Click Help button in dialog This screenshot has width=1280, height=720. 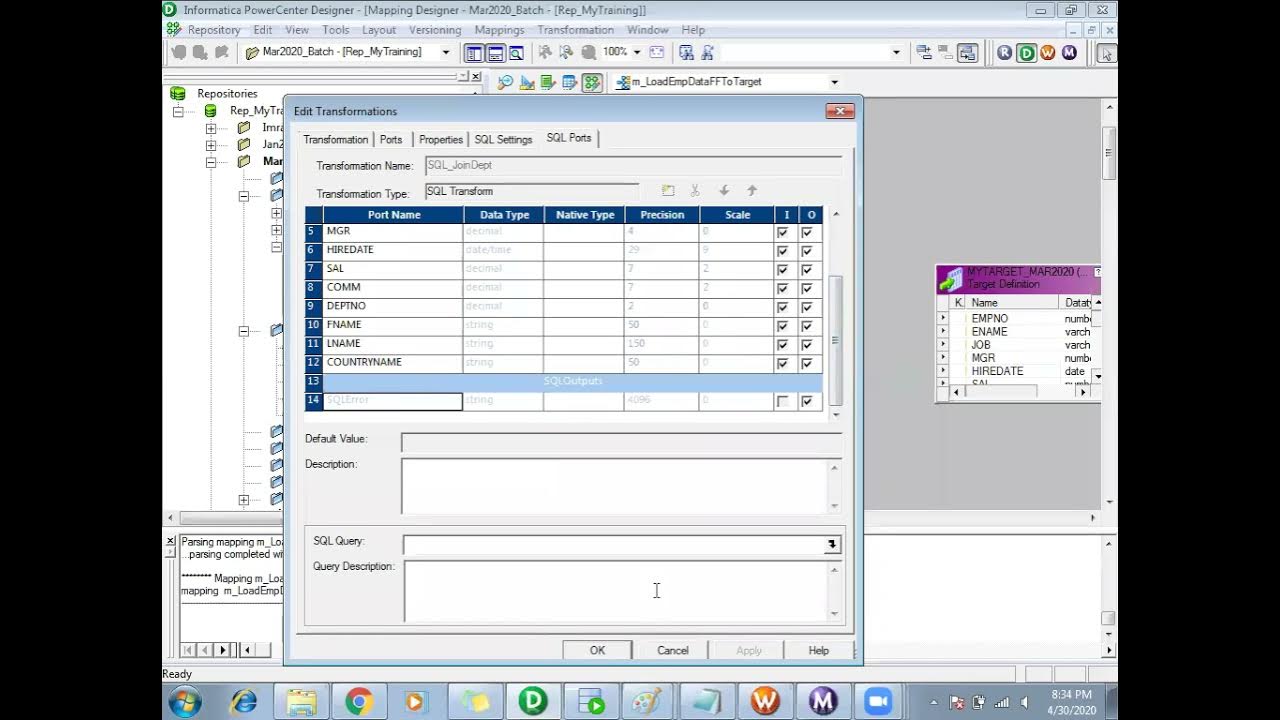click(x=819, y=650)
